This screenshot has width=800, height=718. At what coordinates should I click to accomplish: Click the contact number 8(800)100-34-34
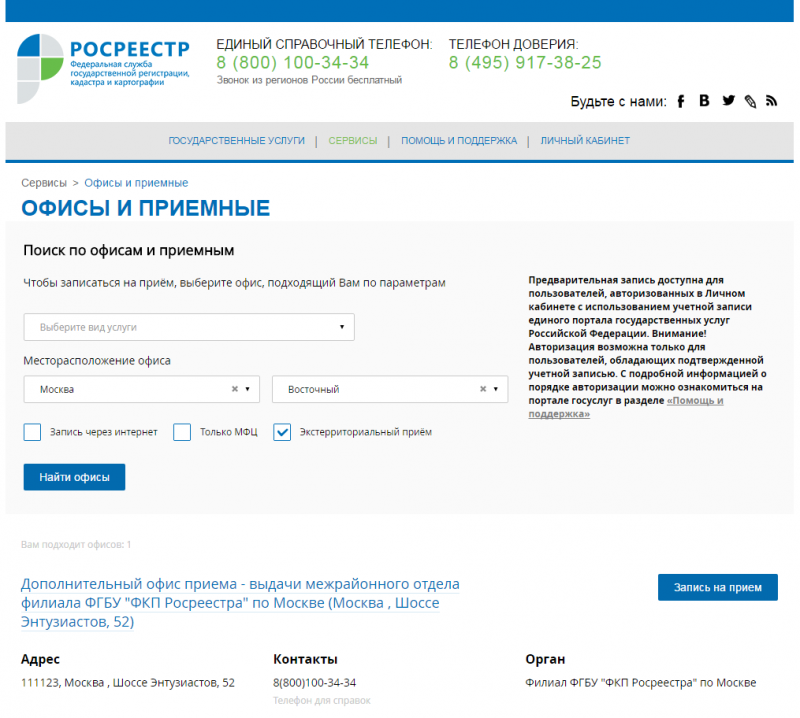point(314,683)
